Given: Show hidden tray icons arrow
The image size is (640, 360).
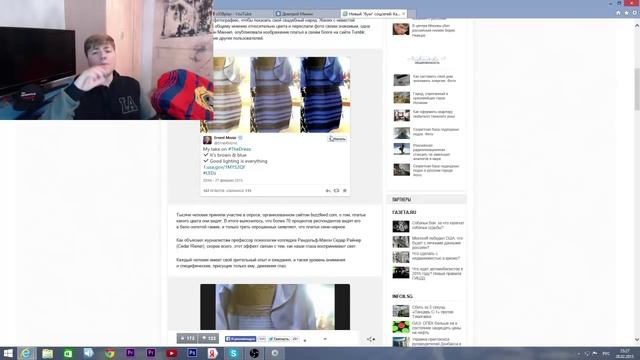Looking at the screenshot, I should [579, 354].
